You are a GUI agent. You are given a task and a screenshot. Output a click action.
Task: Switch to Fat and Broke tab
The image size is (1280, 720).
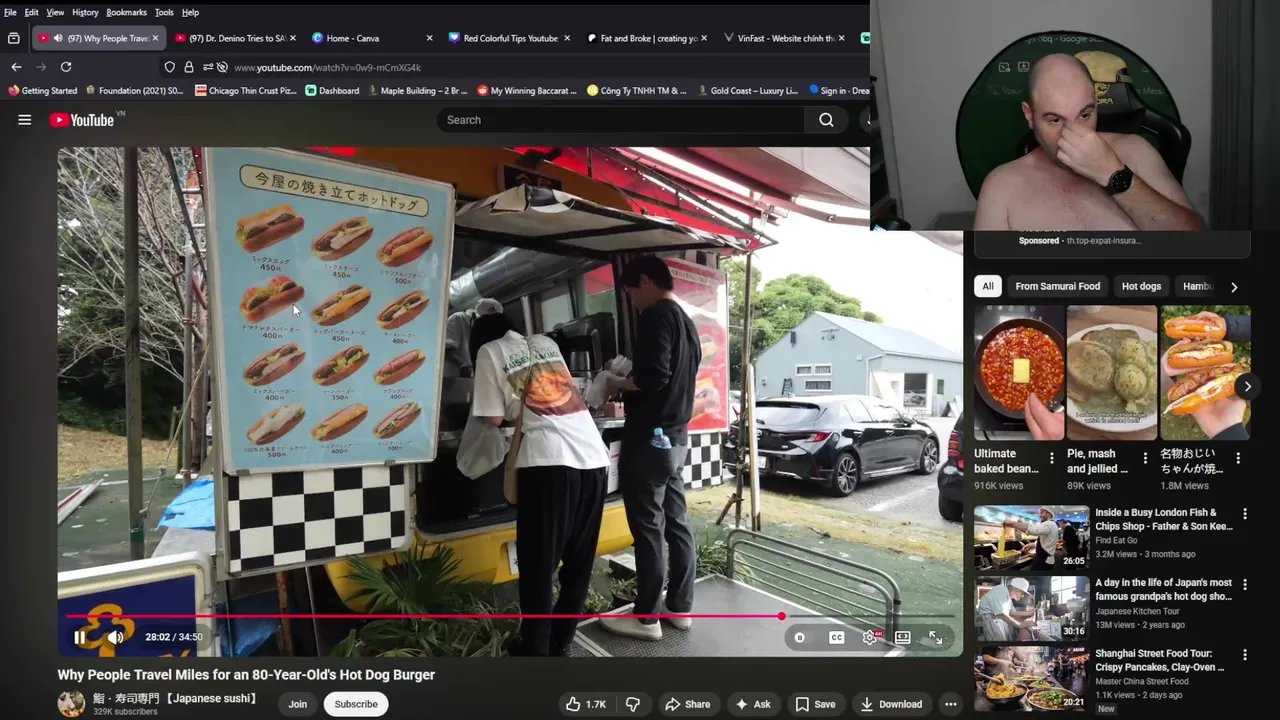click(x=646, y=38)
